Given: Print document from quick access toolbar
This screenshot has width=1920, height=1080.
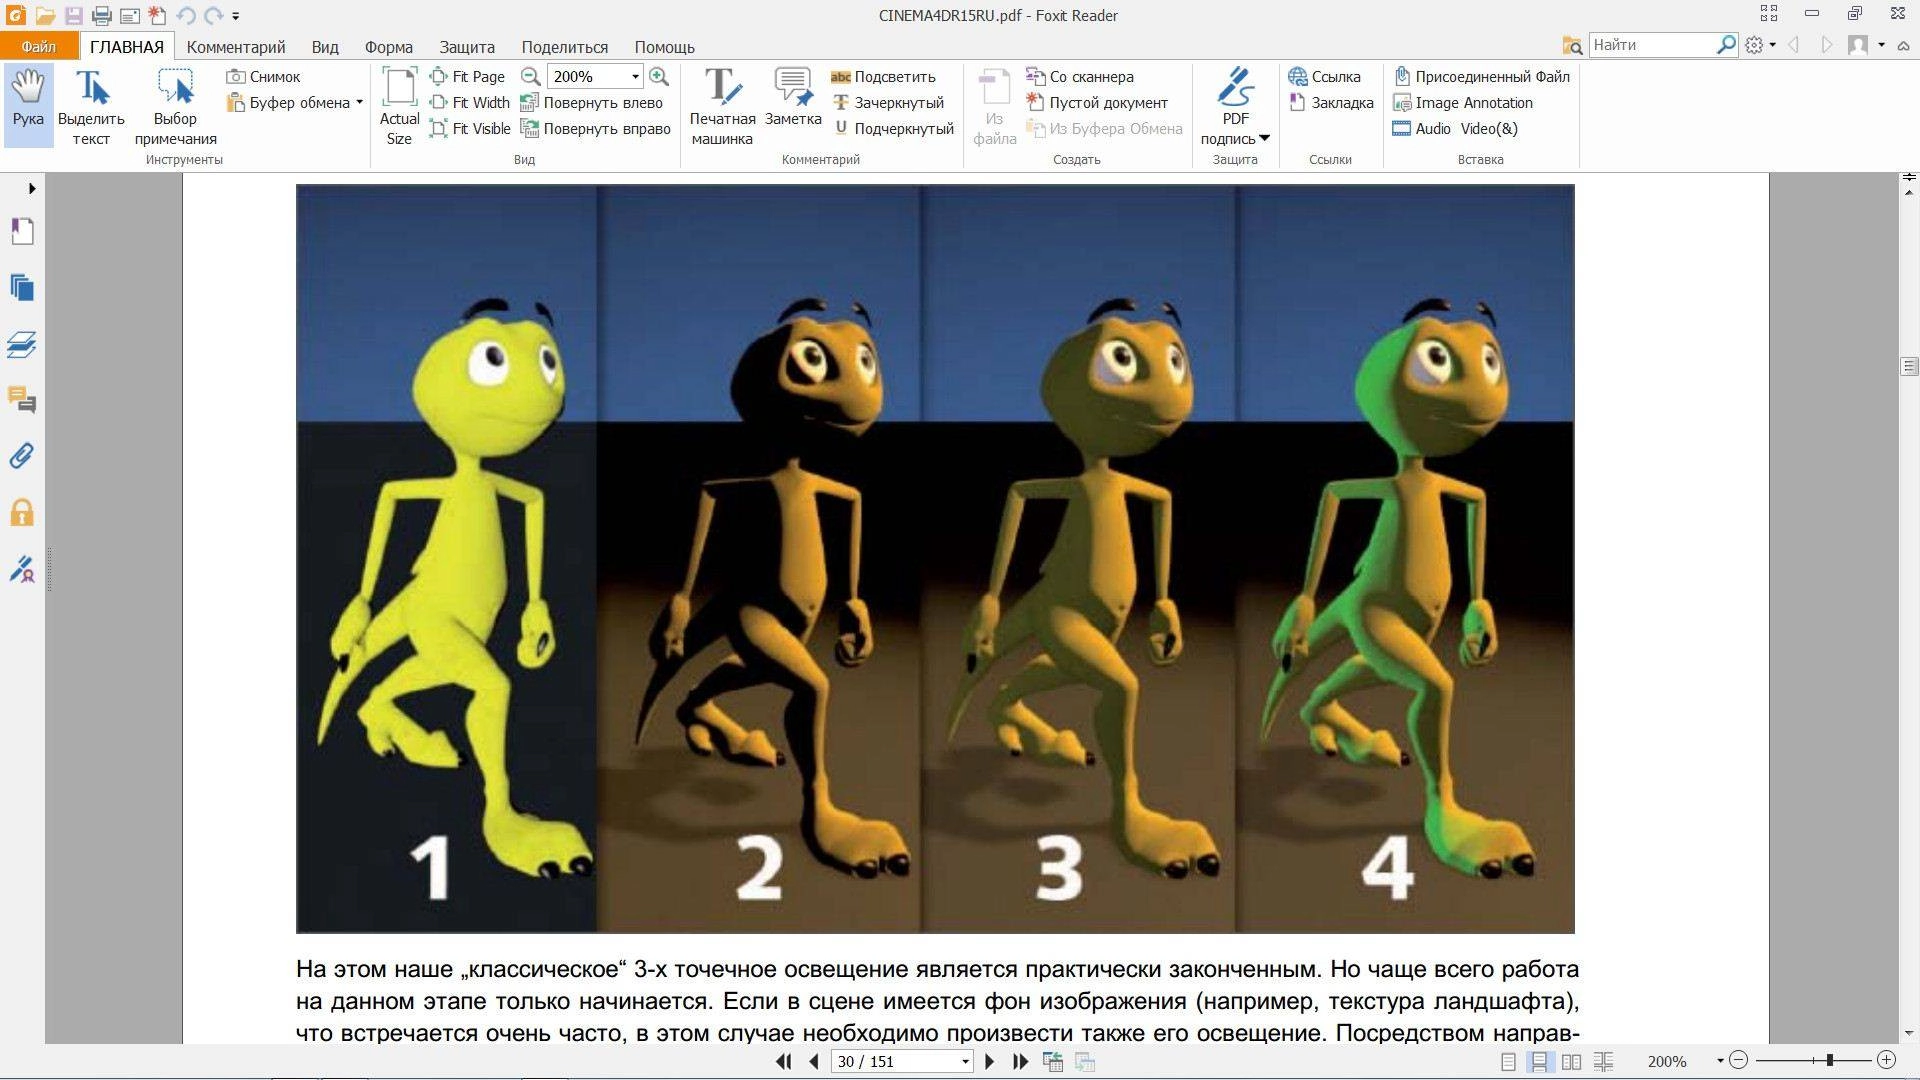Looking at the screenshot, I should coord(101,15).
